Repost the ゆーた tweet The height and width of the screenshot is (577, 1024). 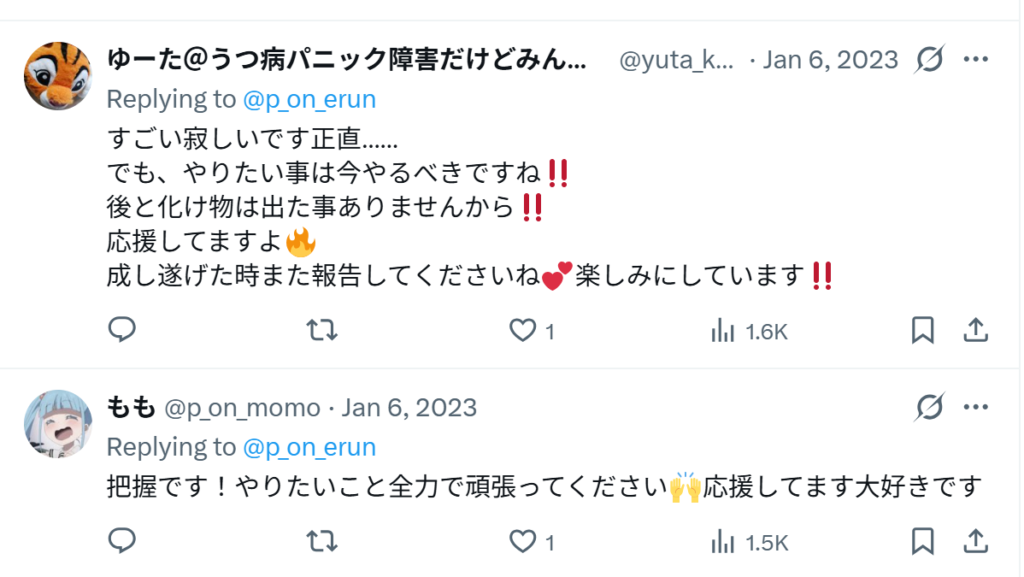[x=321, y=330]
